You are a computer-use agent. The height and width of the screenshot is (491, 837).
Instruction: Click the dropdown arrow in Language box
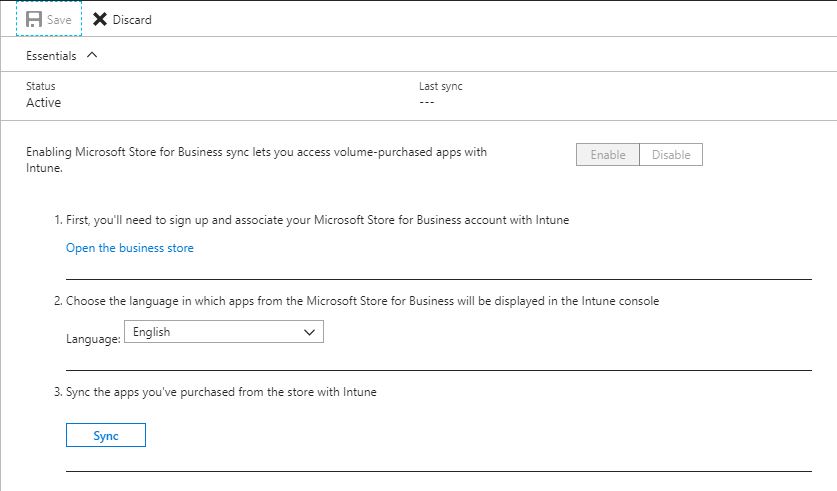coord(309,332)
